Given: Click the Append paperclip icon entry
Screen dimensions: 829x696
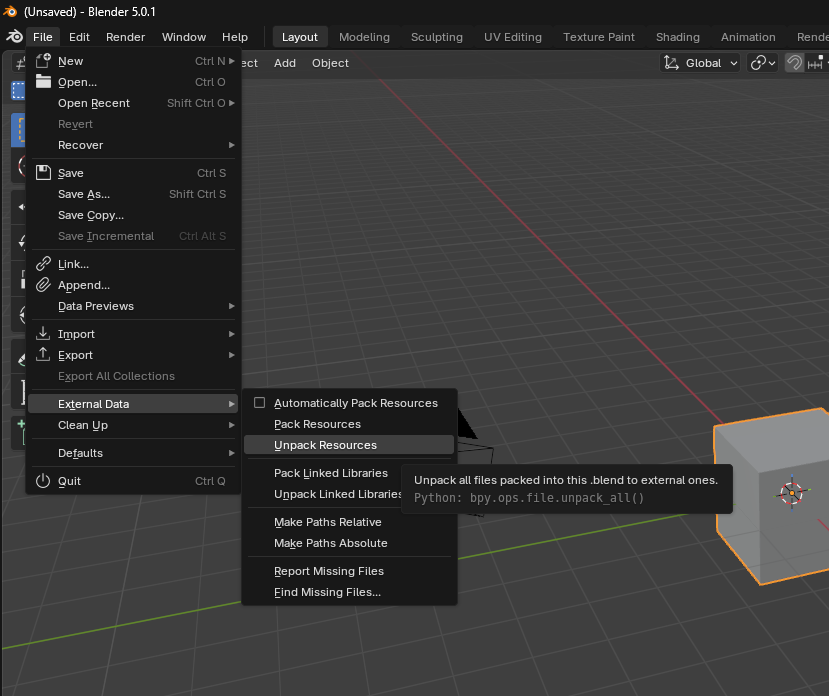Looking at the screenshot, I should coord(43,285).
